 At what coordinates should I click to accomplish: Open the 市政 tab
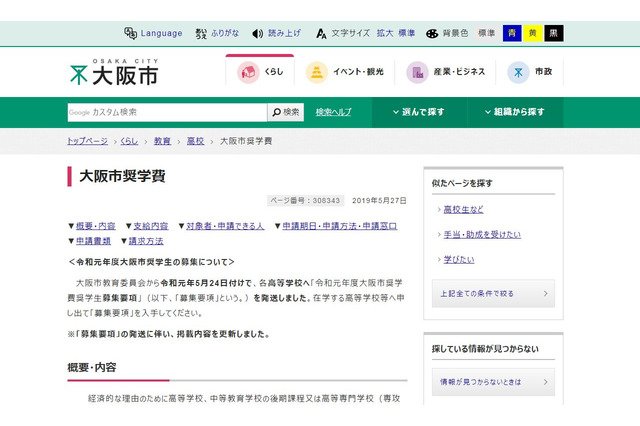point(530,72)
